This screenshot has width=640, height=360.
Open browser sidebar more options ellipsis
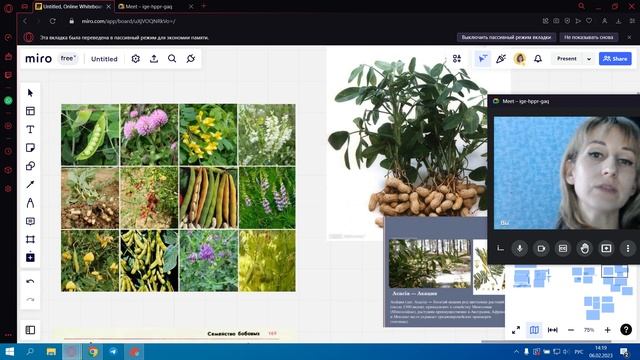click(8, 335)
